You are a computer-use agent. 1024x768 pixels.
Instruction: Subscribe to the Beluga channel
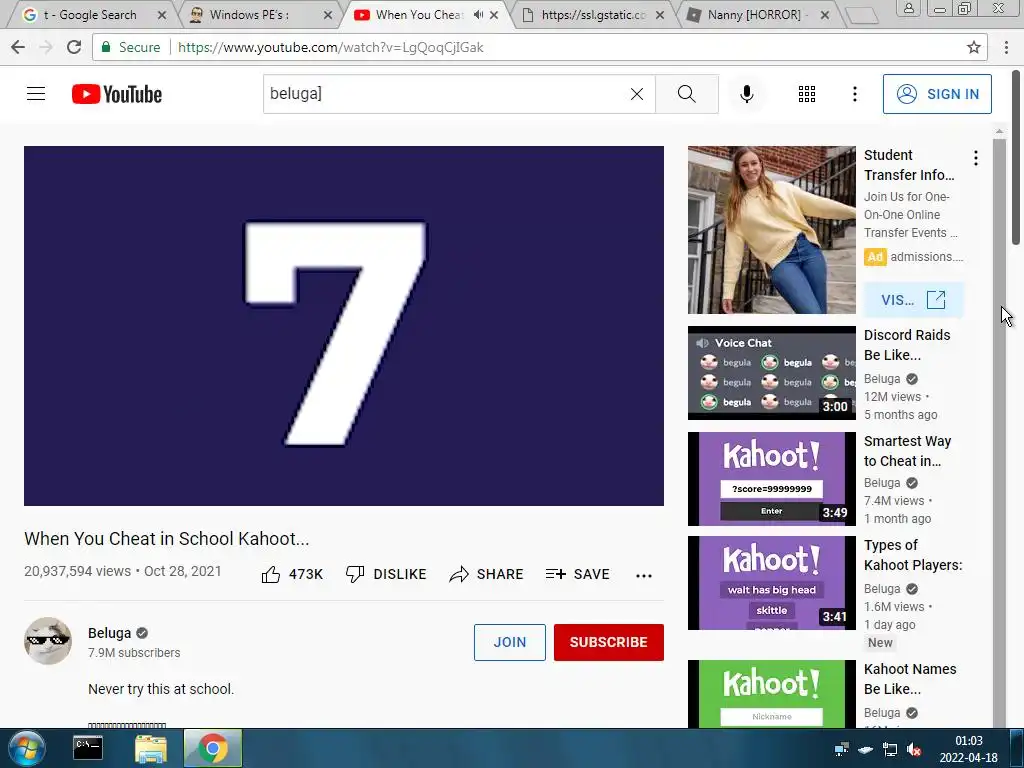[609, 642]
